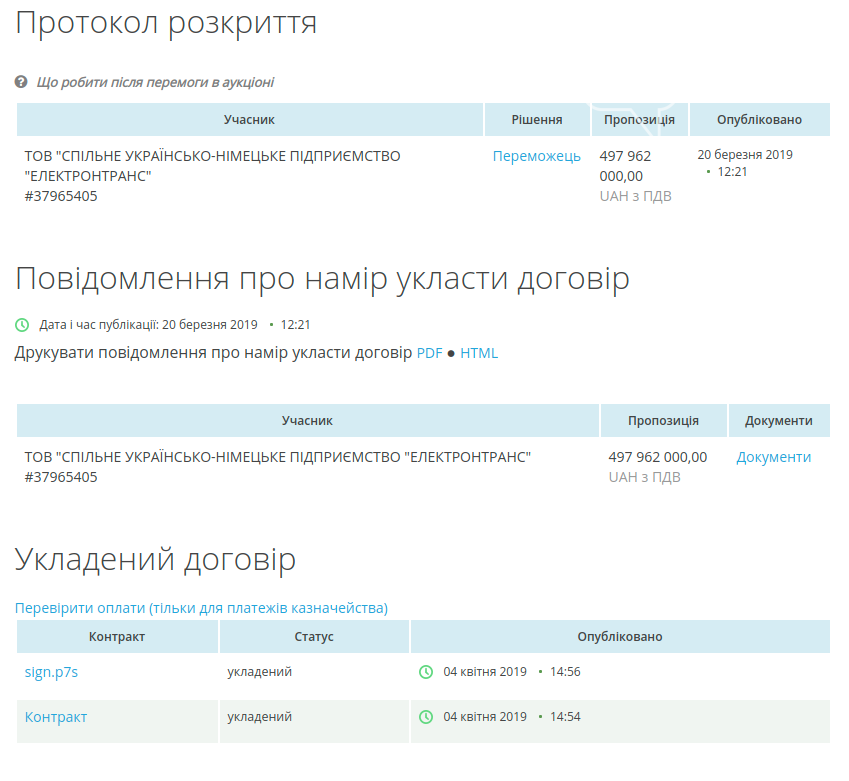Click the Опубліковано header in the contract table

pos(620,637)
